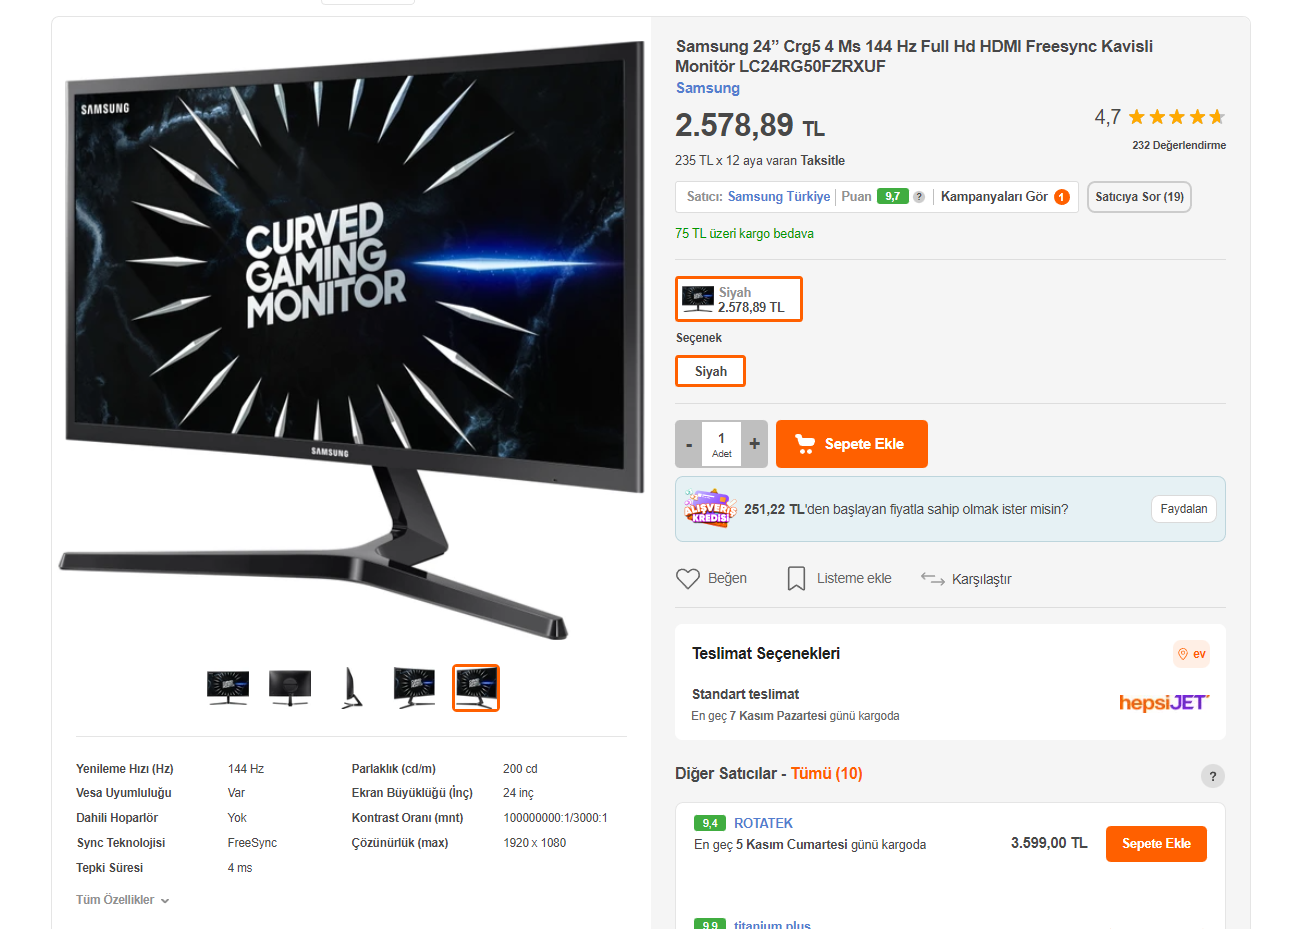Click the ev location pin icon
The image size is (1310, 929).
click(x=1183, y=654)
